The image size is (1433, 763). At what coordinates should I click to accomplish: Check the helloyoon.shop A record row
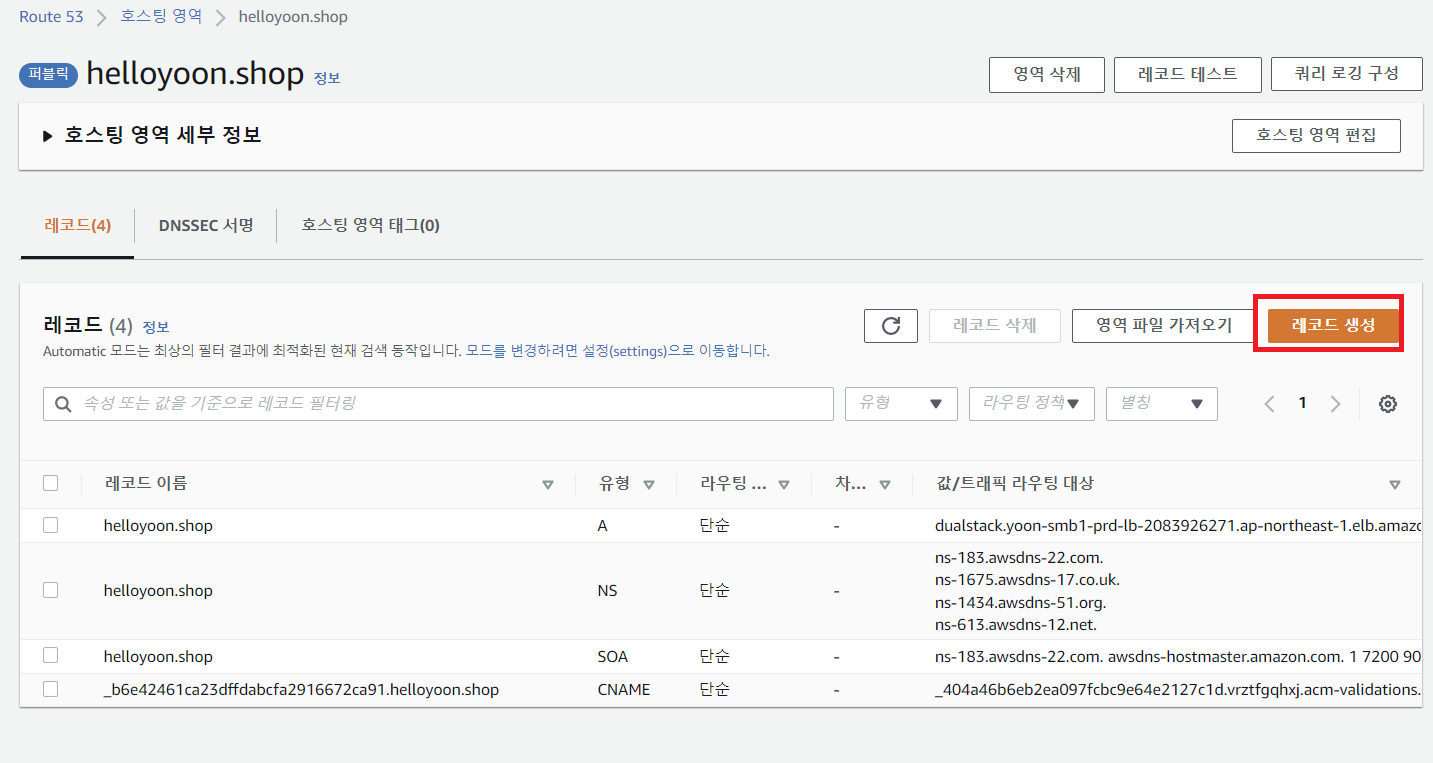pyautogui.click(x=51, y=525)
